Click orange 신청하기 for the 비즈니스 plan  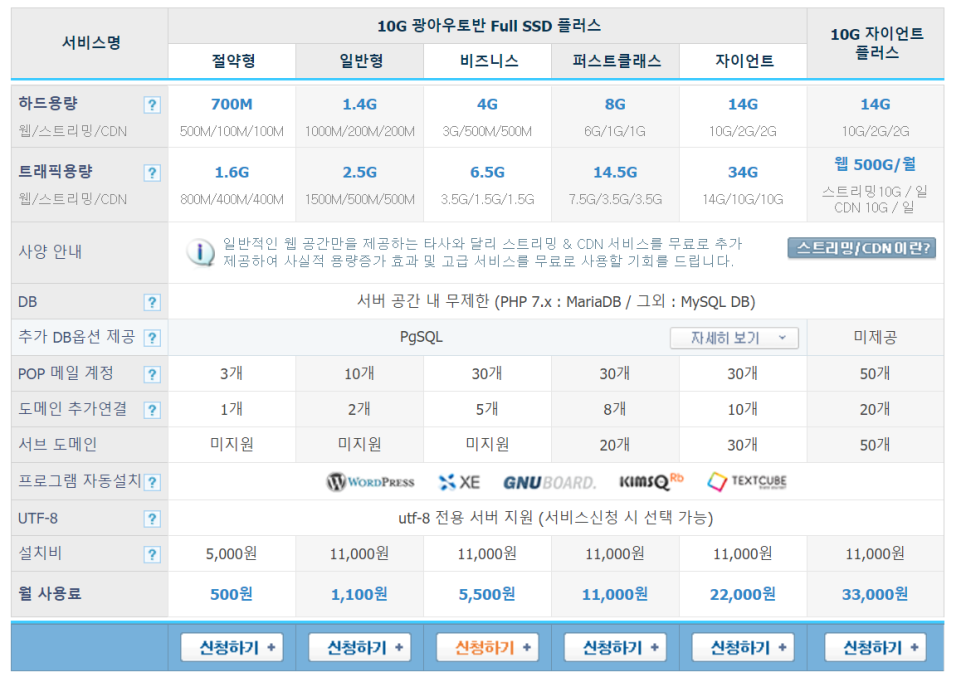click(x=487, y=648)
